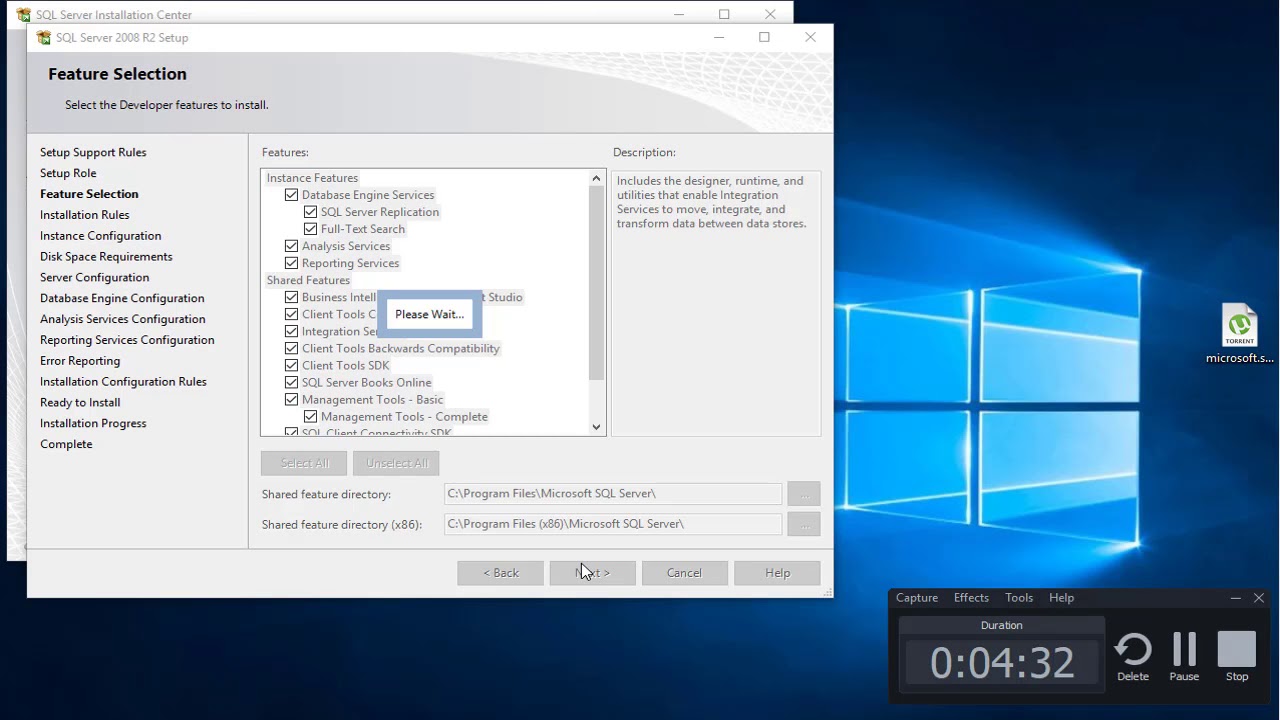
Task: Click the Please Wait... popup
Action: pos(429,314)
